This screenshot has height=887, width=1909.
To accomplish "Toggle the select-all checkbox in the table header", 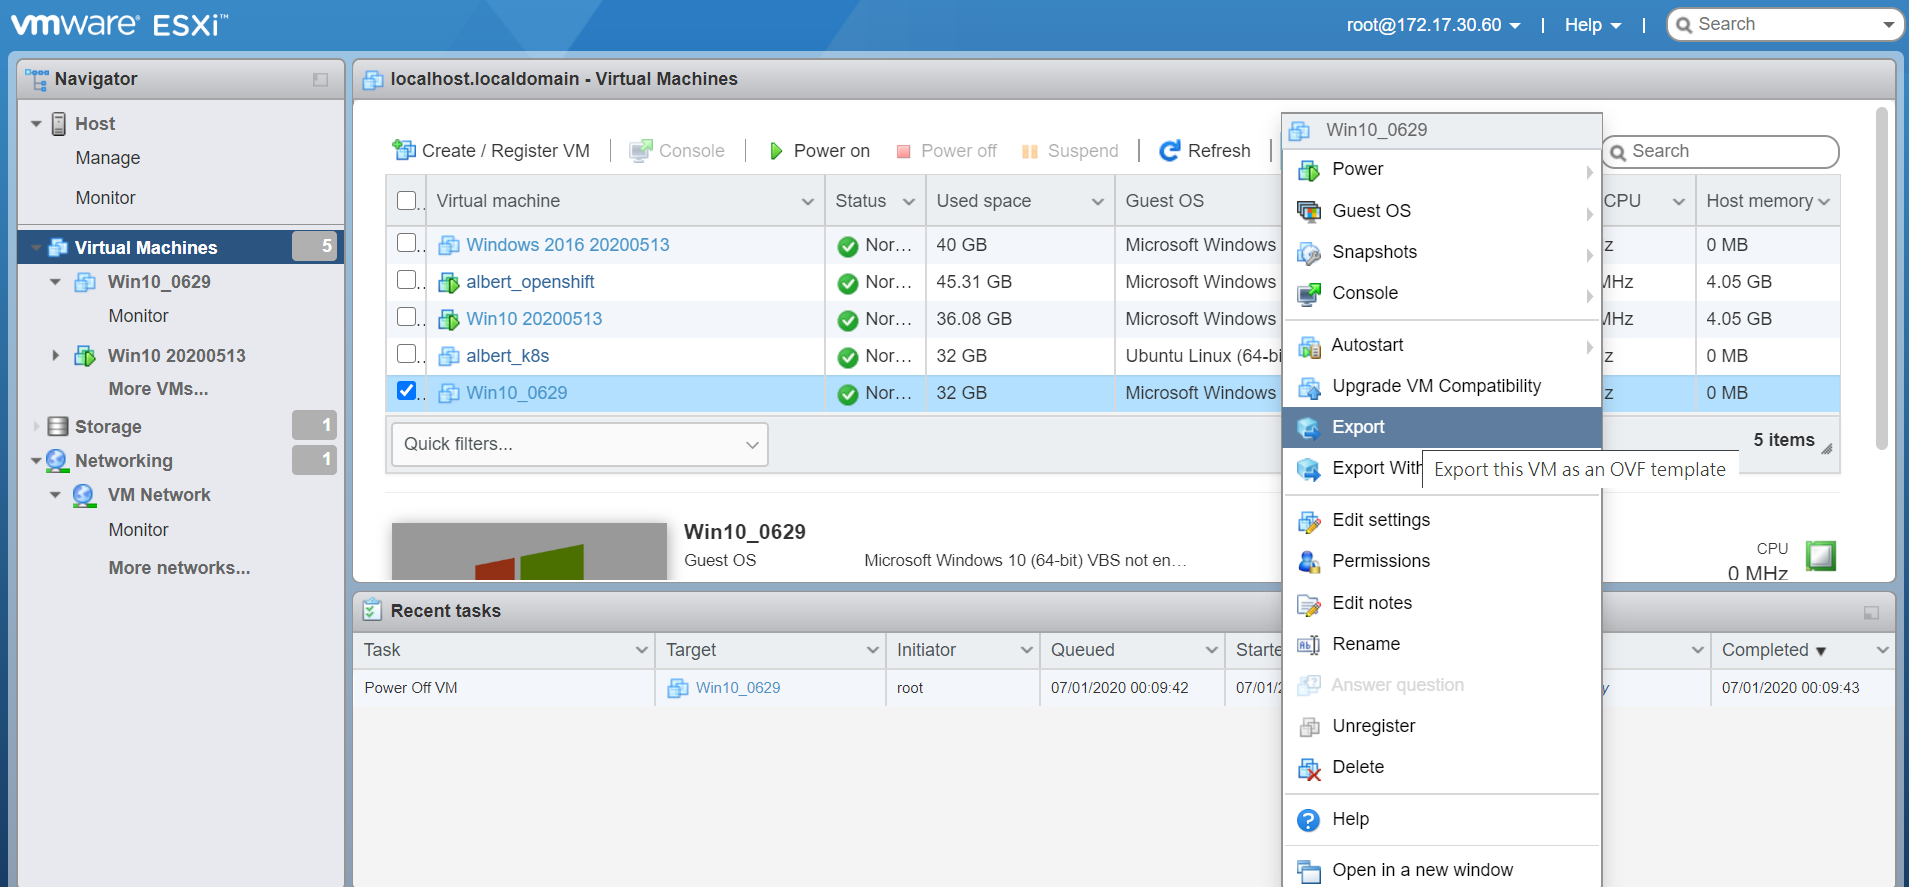I will tap(407, 200).
